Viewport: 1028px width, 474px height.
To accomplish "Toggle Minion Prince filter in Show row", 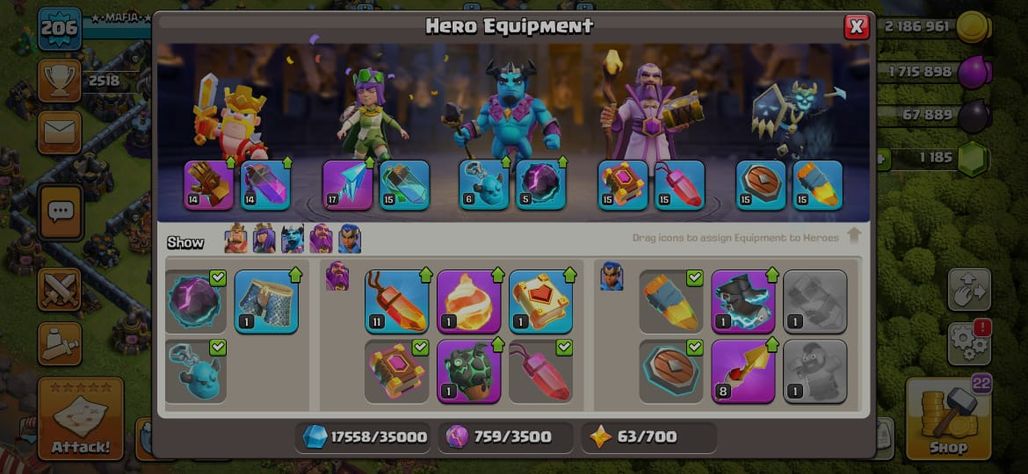I will pyautogui.click(x=292, y=239).
